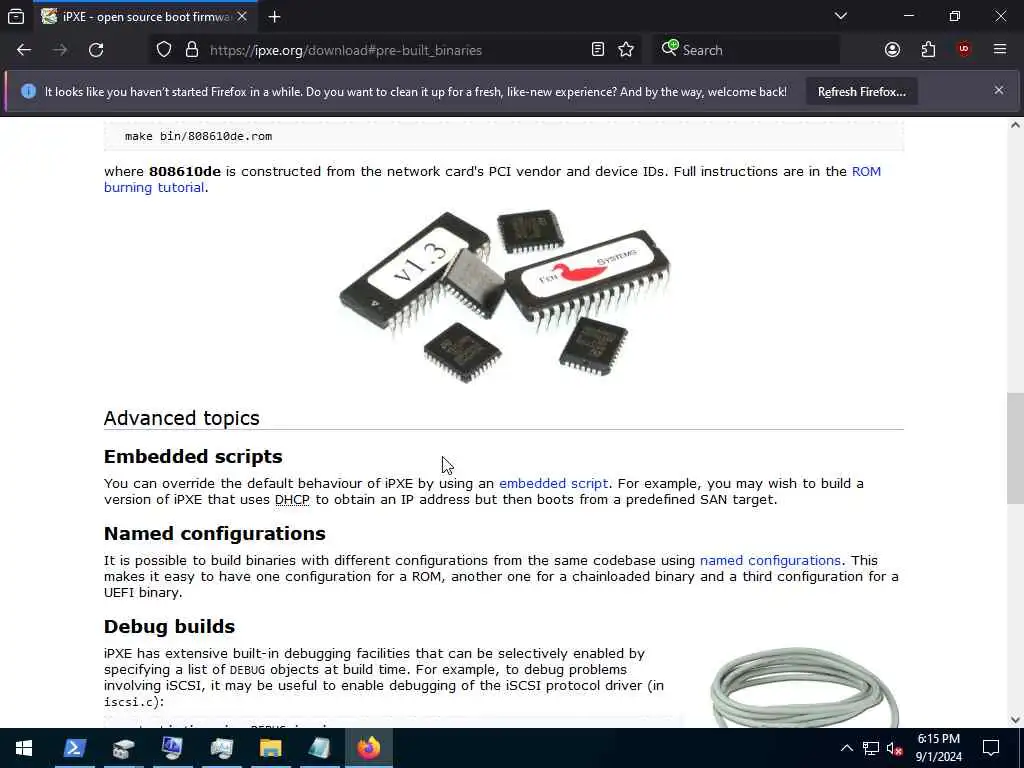Open the extensions puzzle icon
The width and height of the screenshot is (1024, 768).
point(928,50)
